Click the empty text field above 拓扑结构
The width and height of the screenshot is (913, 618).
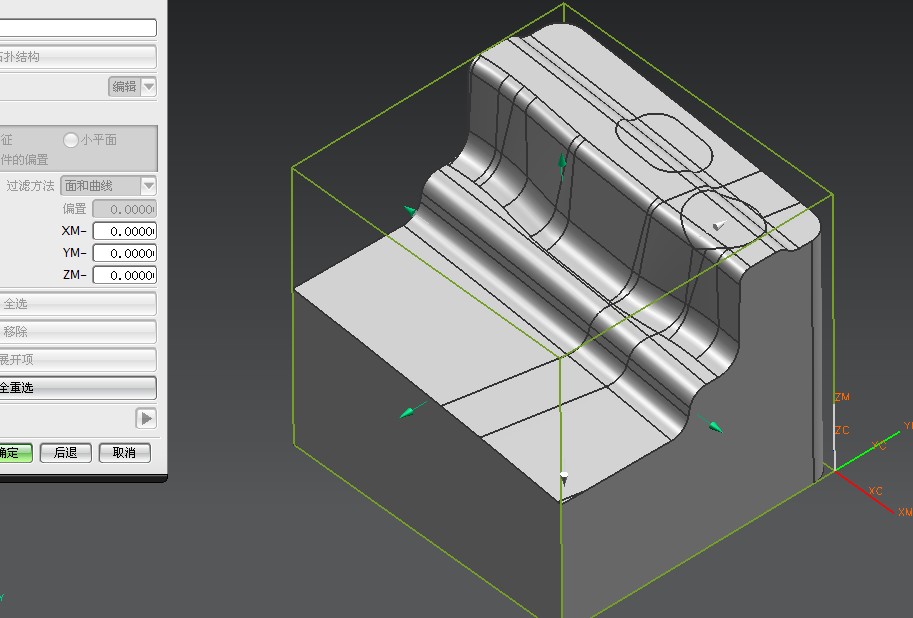(x=77, y=28)
